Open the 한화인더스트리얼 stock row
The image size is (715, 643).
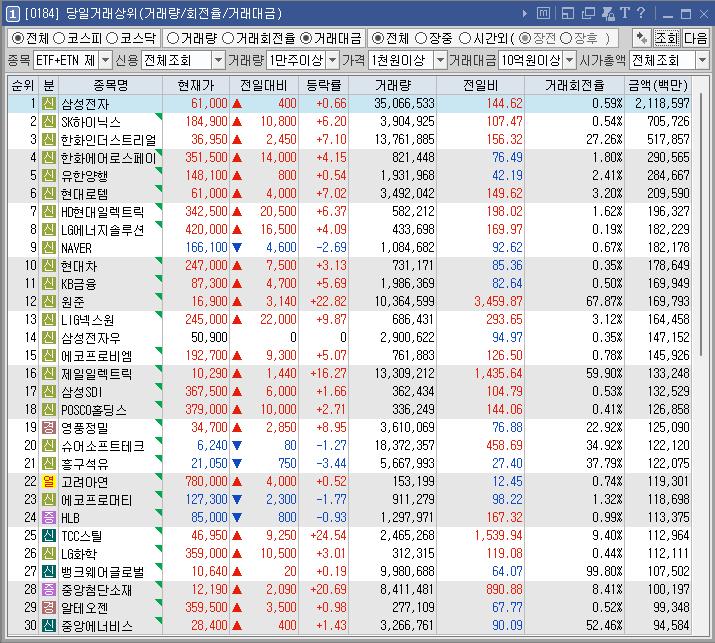[349, 140]
